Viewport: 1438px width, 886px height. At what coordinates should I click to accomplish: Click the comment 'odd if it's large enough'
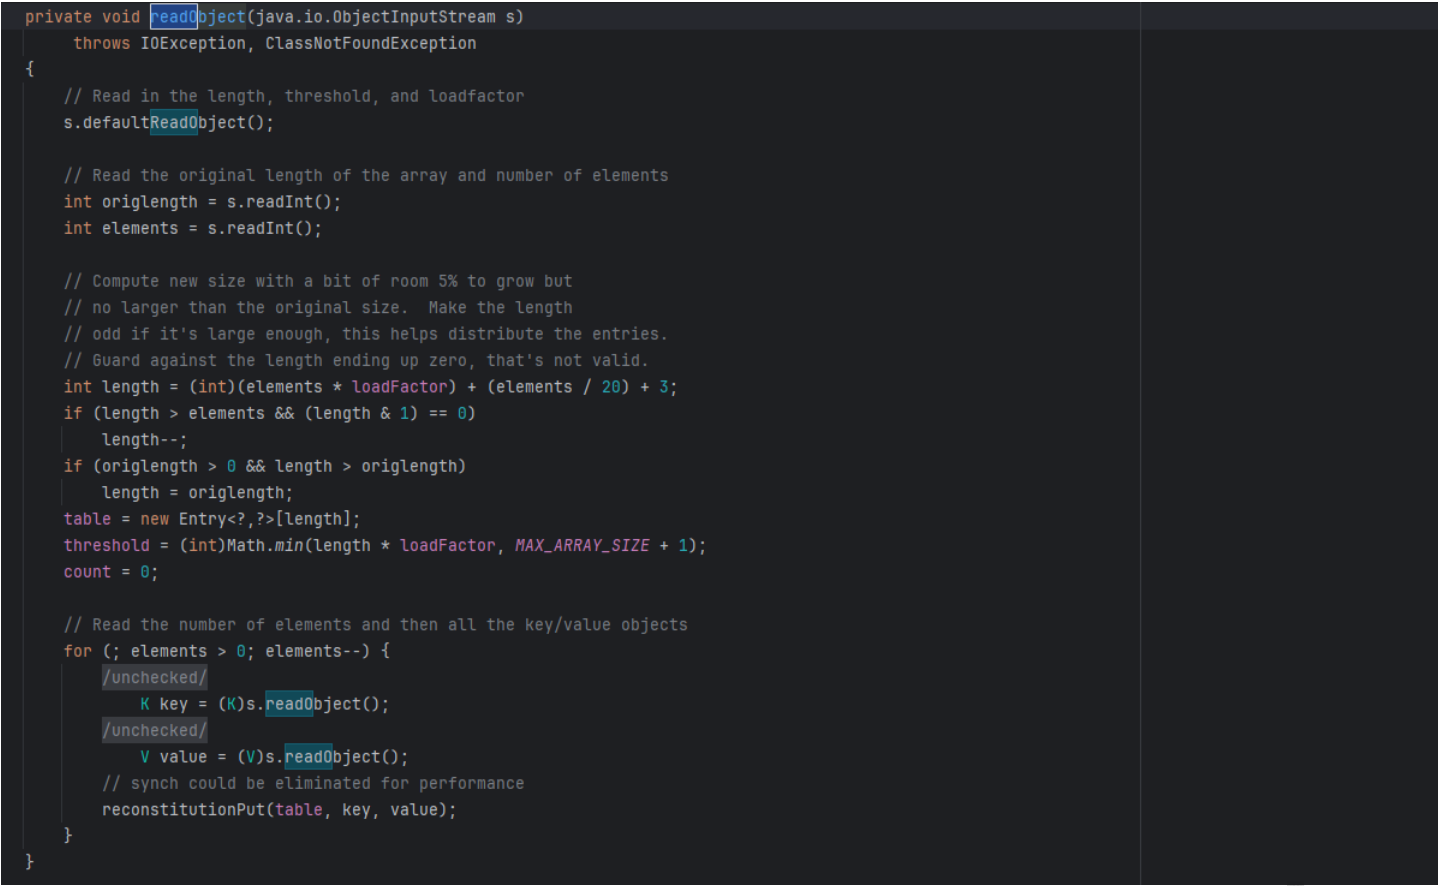[x=366, y=334]
